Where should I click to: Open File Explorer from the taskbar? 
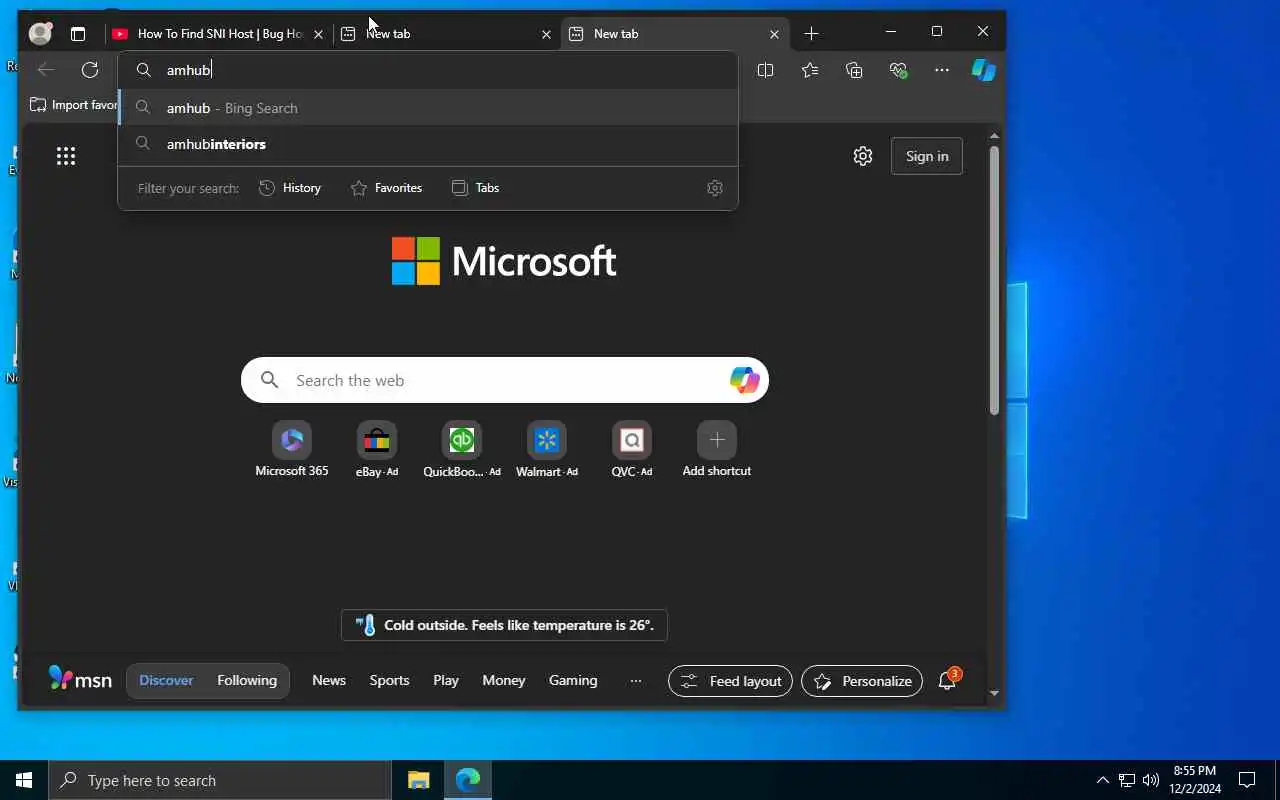tap(418, 780)
